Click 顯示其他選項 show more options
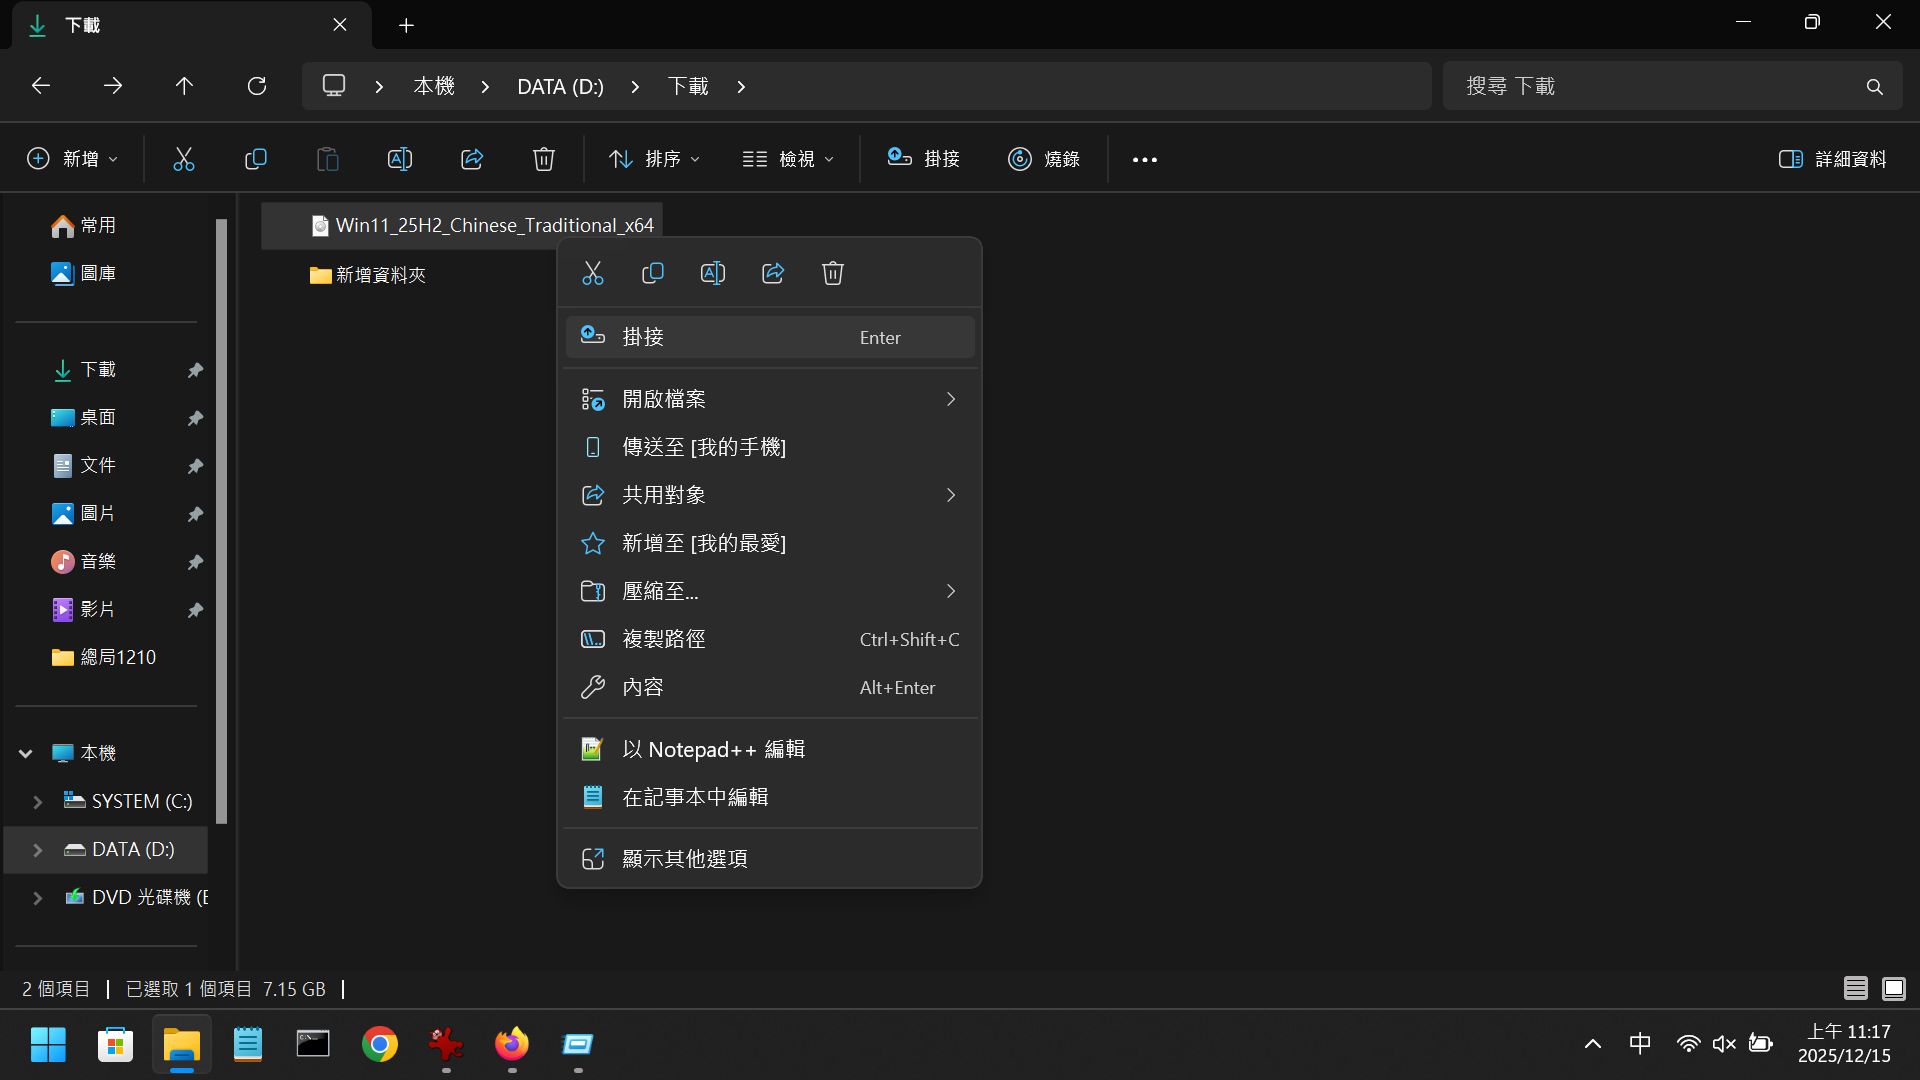This screenshot has width=1920, height=1080. pyautogui.click(x=770, y=859)
